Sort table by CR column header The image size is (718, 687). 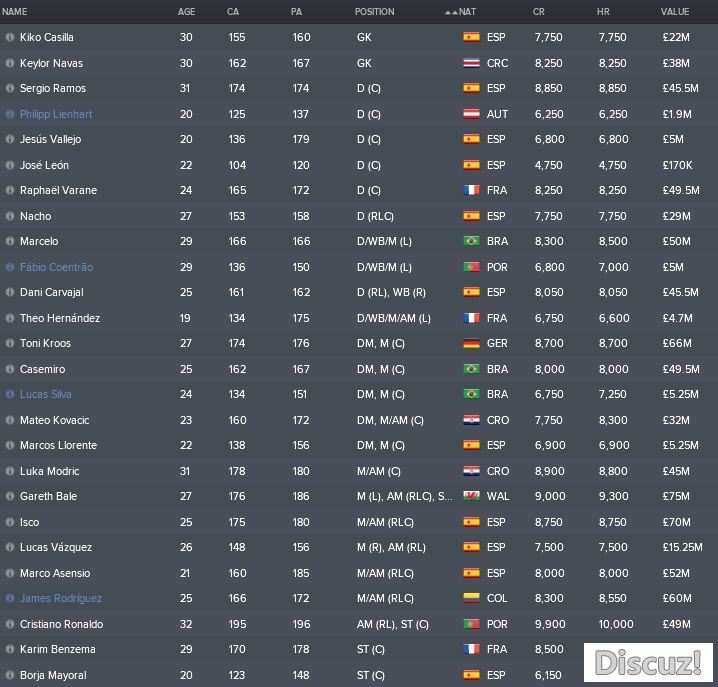tap(538, 12)
